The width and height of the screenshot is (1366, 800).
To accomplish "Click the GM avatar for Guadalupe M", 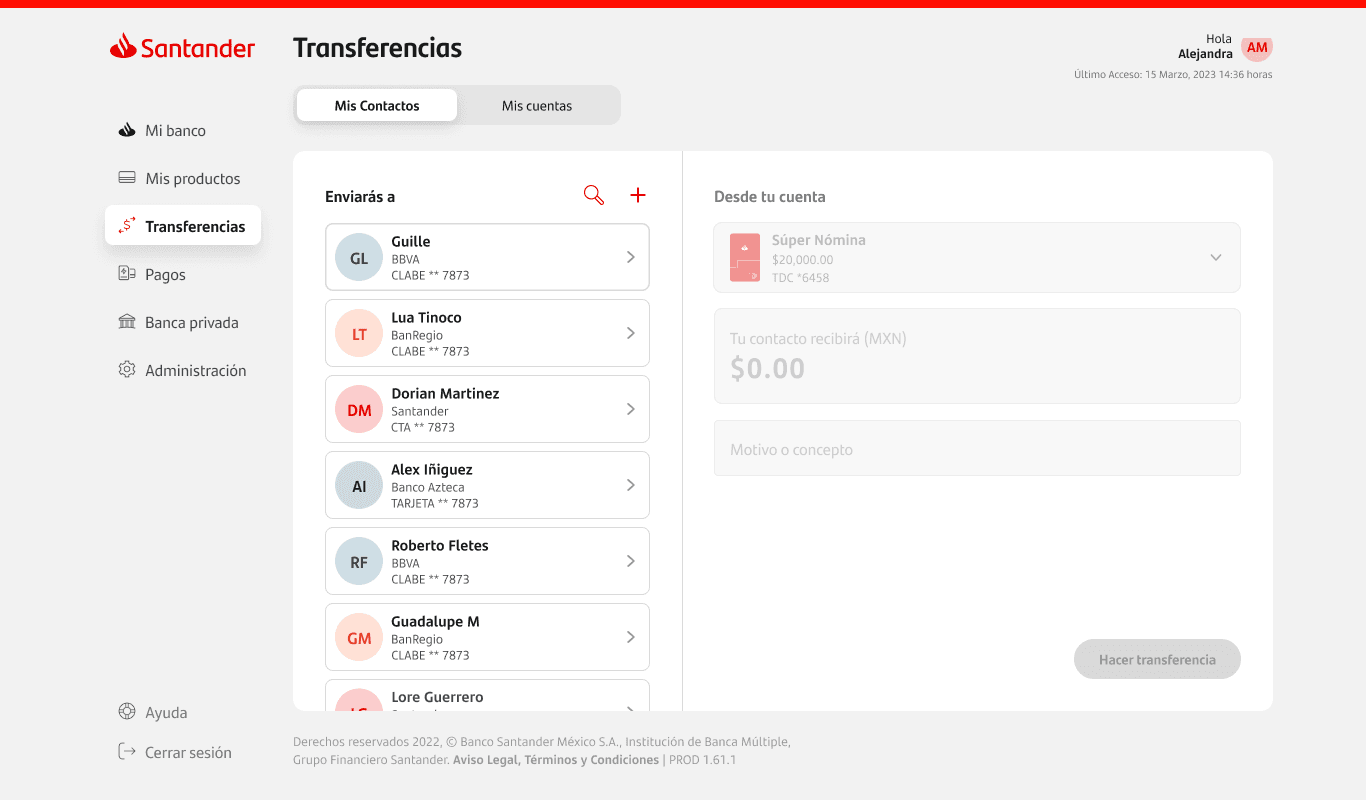I will tap(359, 638).
